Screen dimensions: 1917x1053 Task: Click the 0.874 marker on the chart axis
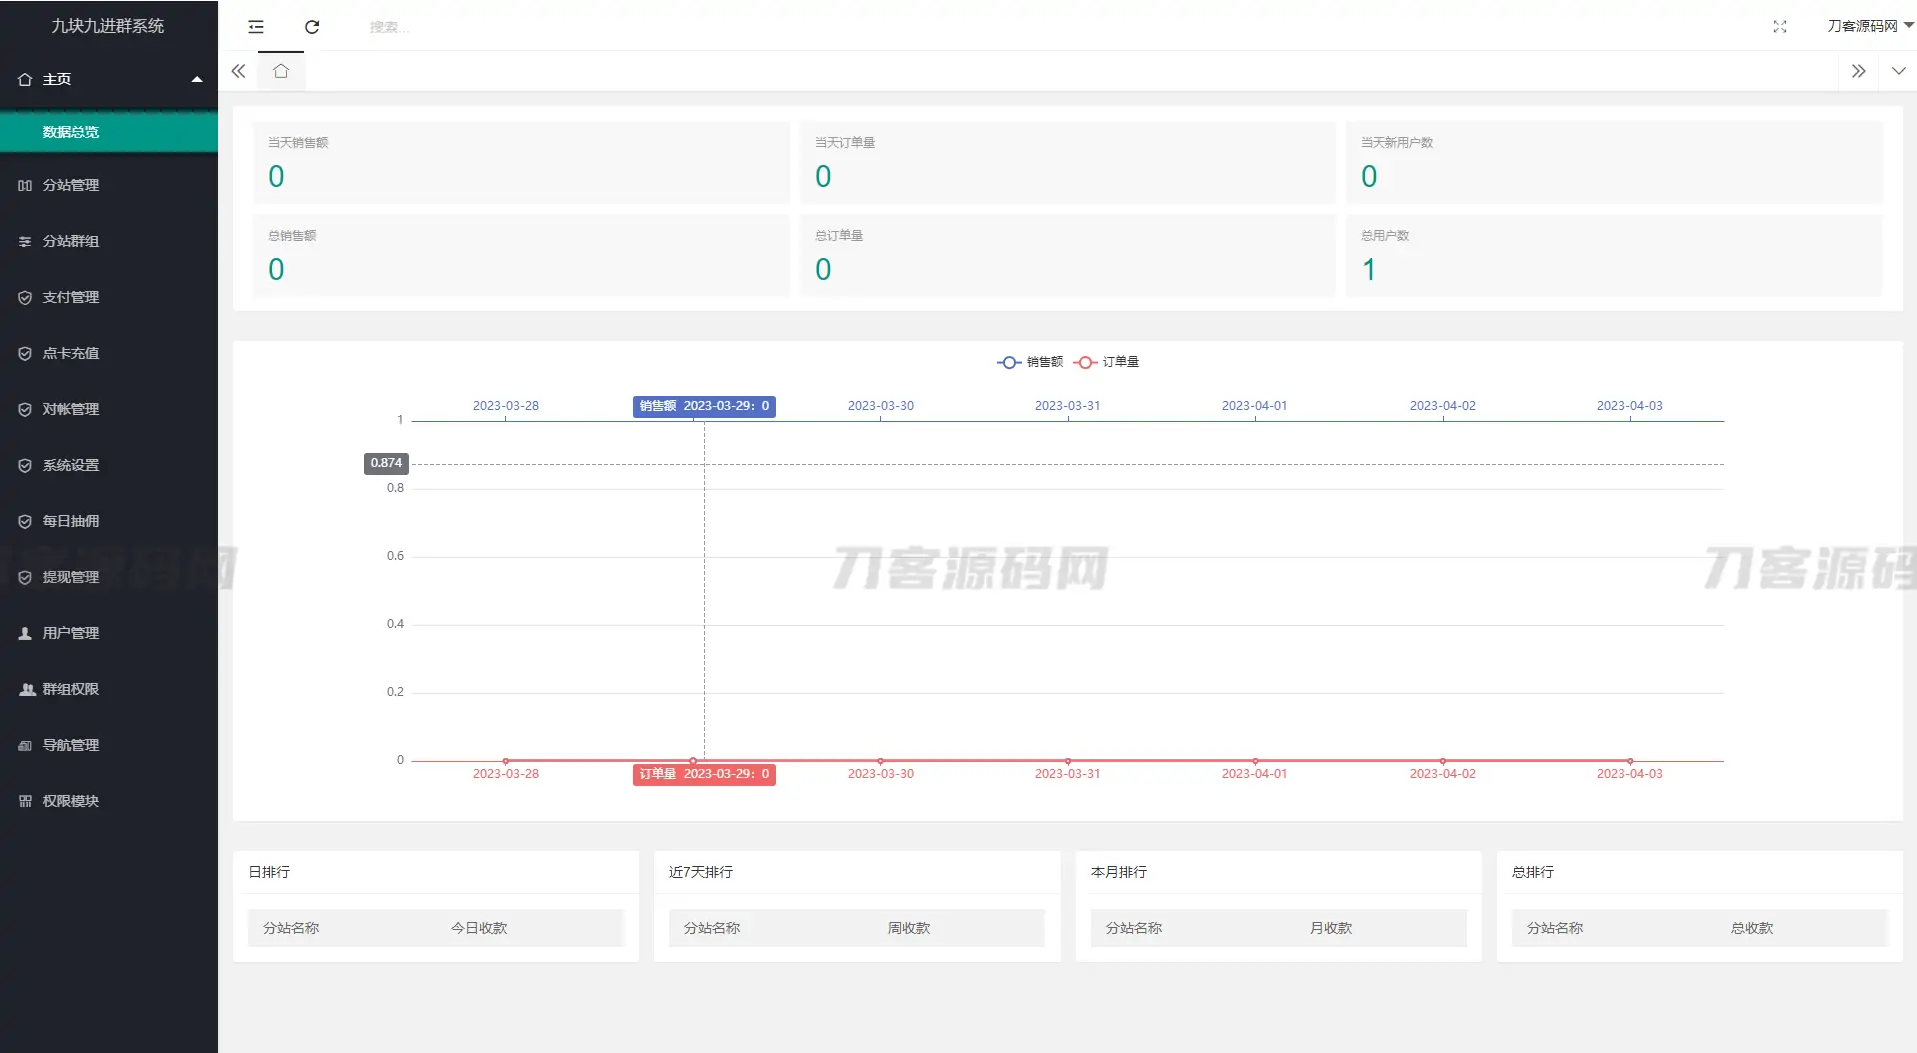click(x=385, y=462)
